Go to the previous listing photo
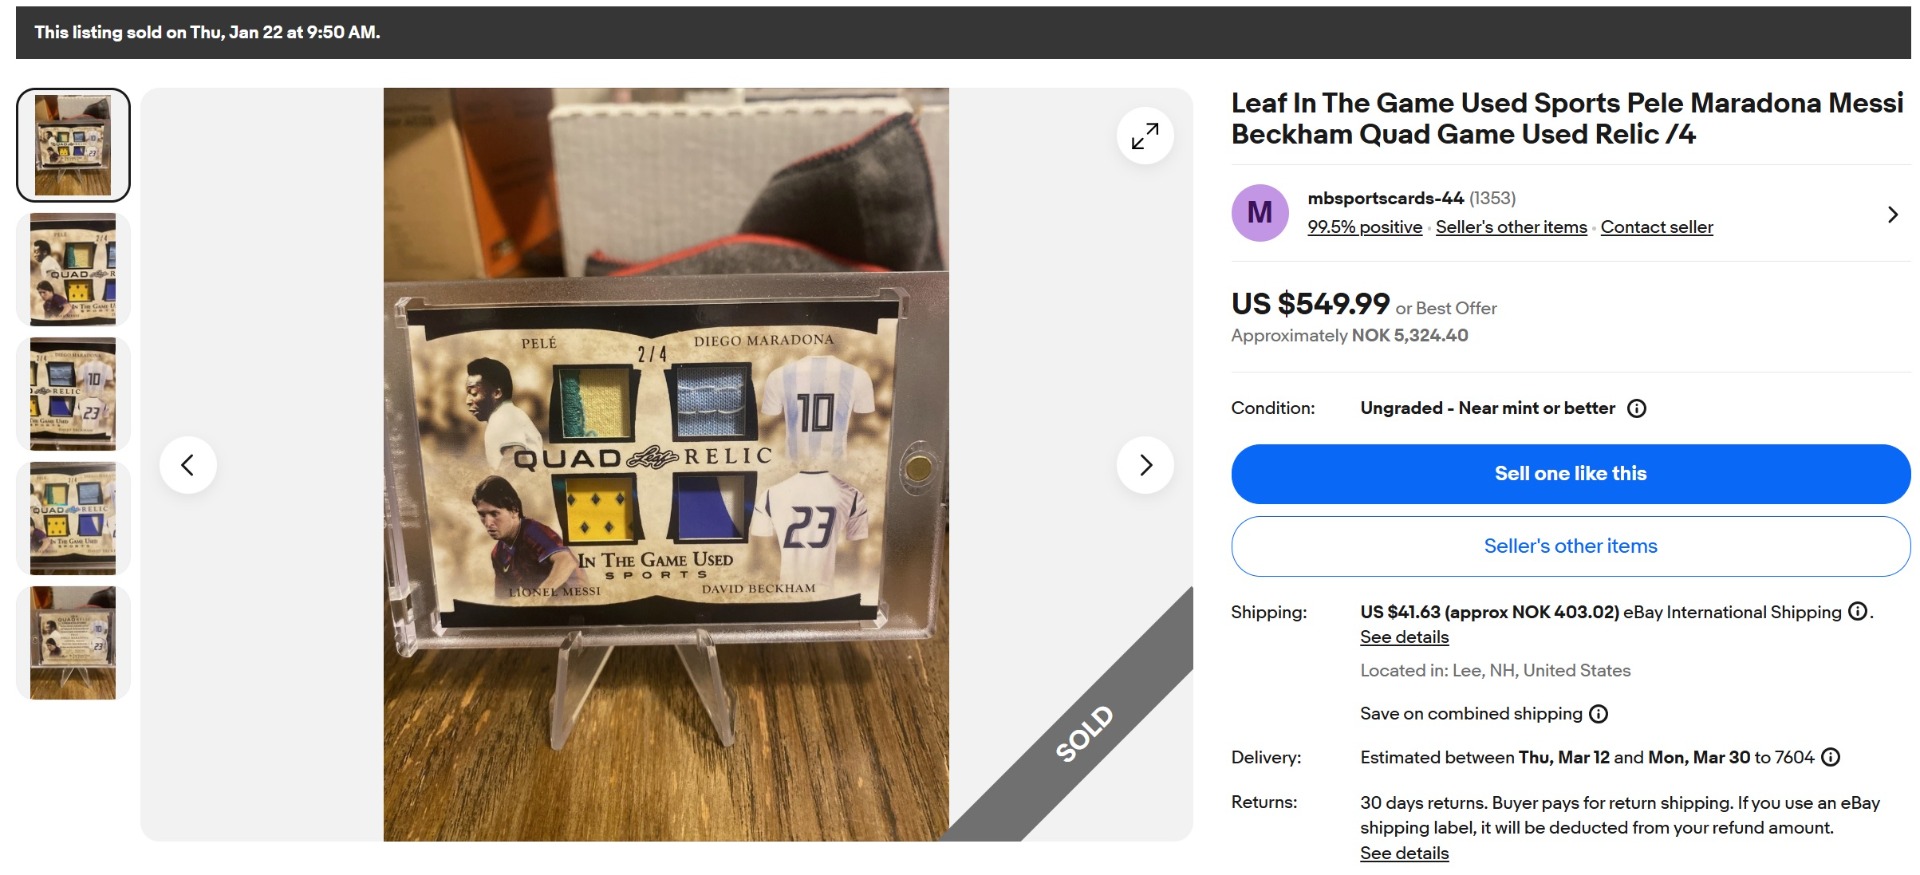Screen dimensions: 1920x875 (x=188, y=465)
